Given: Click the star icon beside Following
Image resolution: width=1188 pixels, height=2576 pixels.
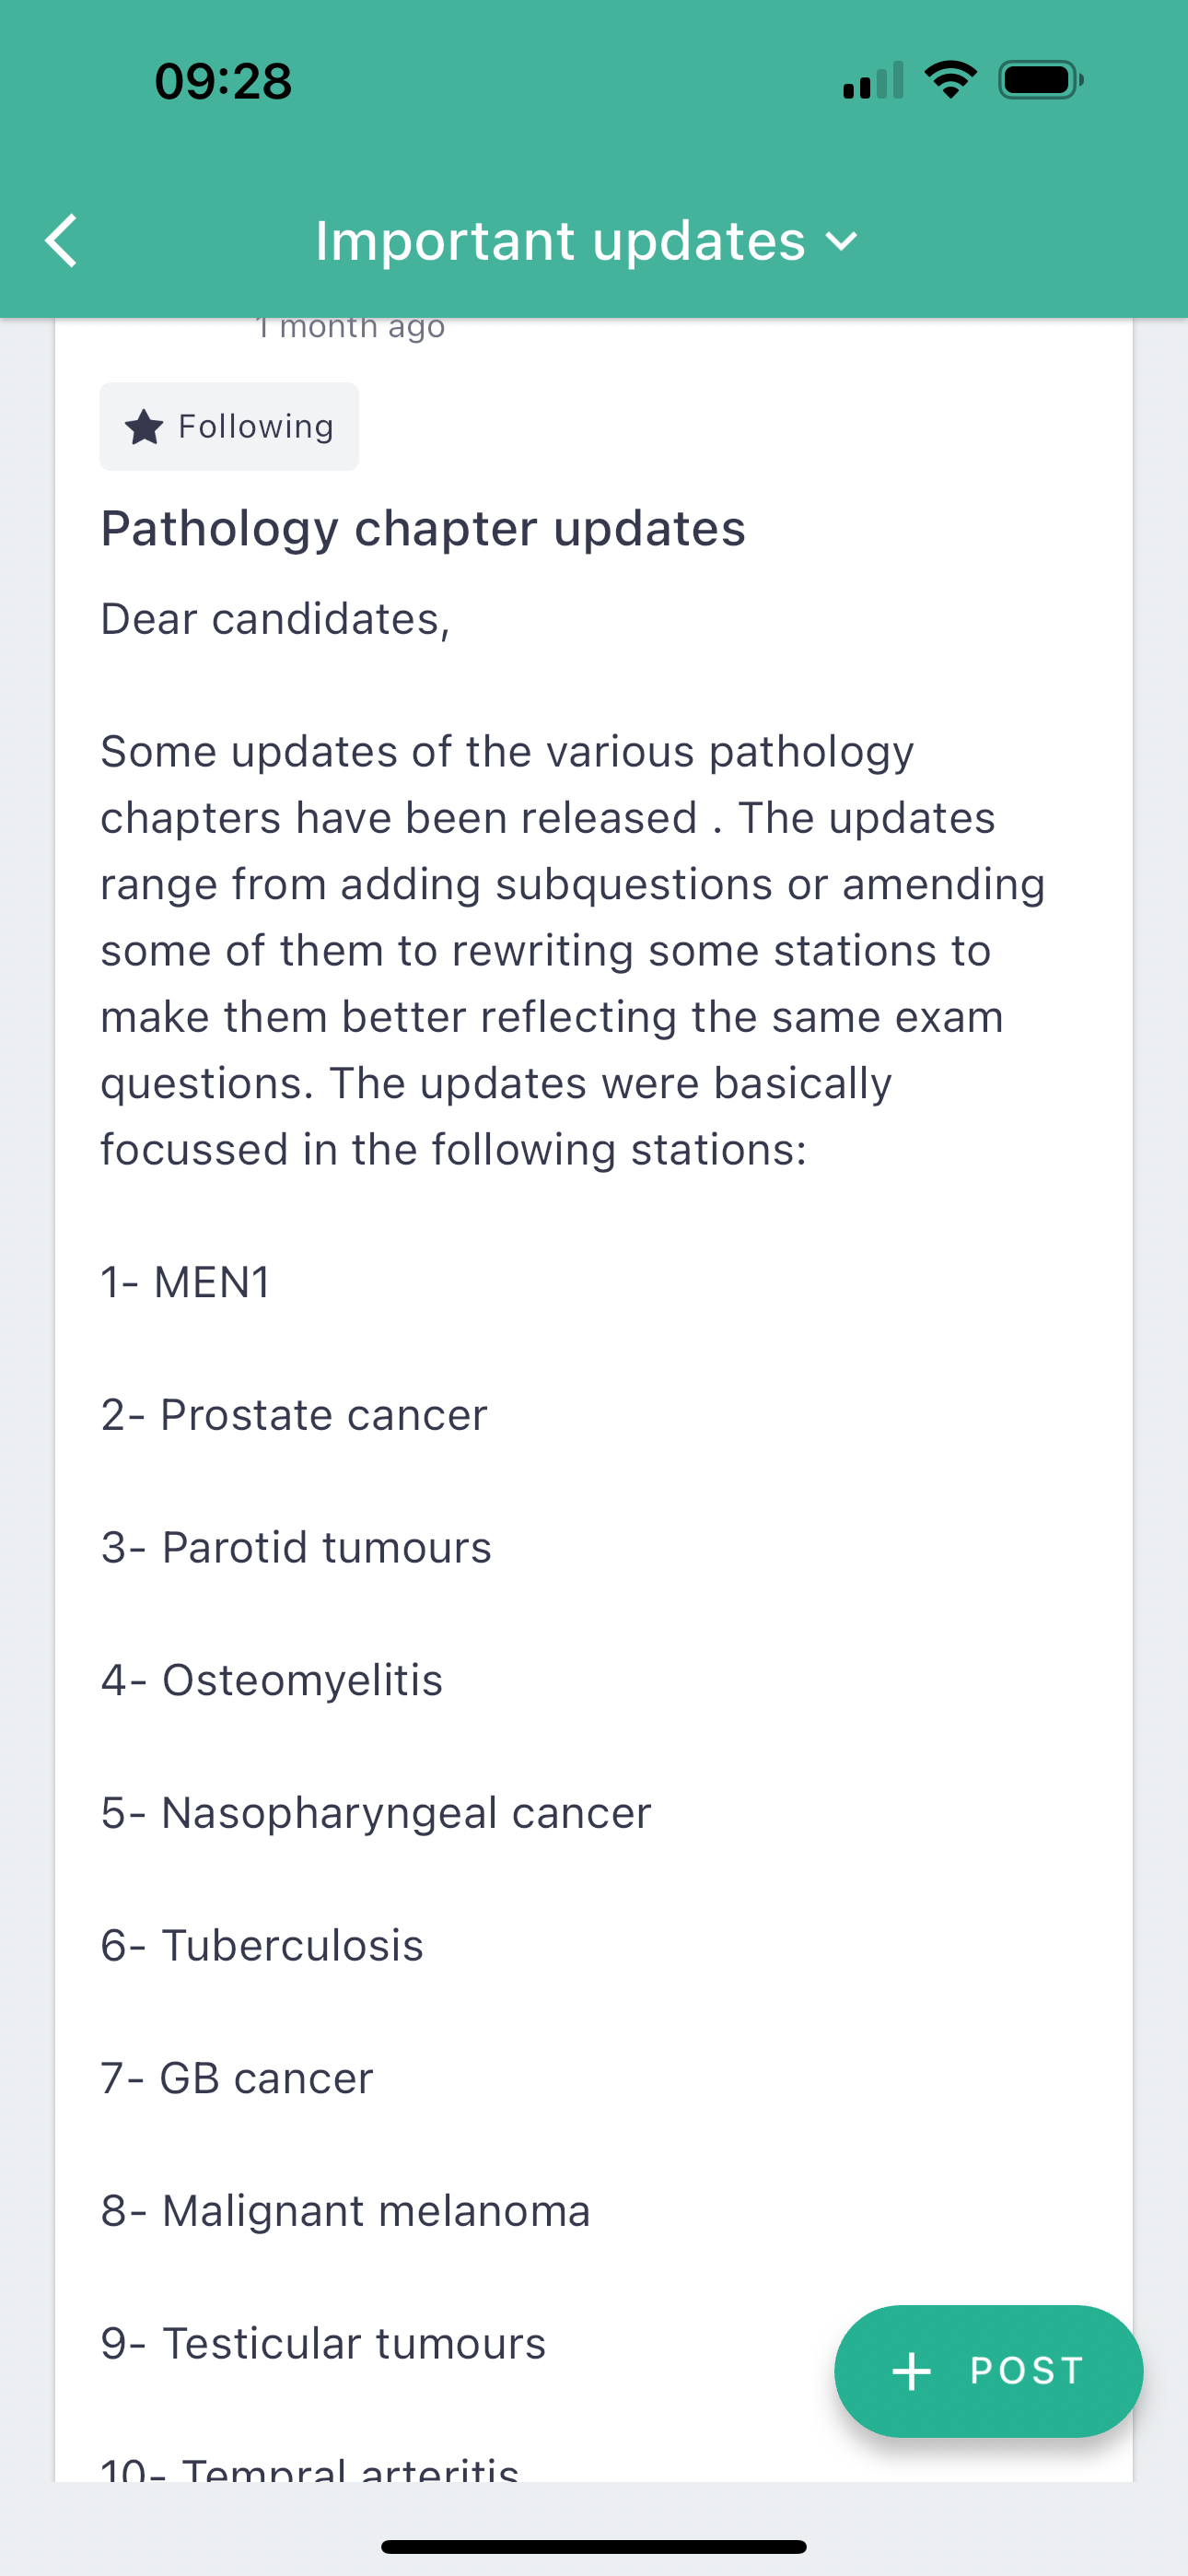Looking at the screenshot, I should (x=144, y=427).
